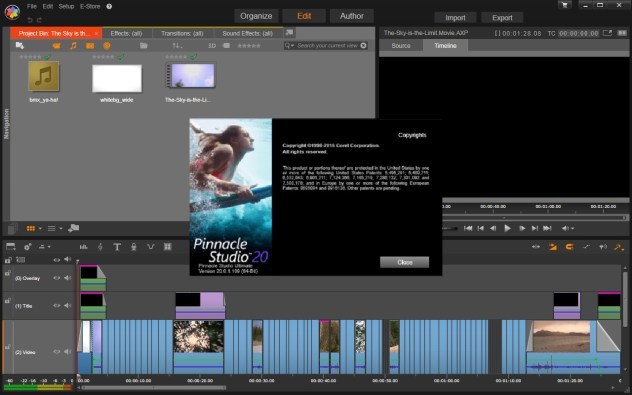Click the scene view icon in library footer
This screenshot has width=632, height=395.
[x=73, y=228]
